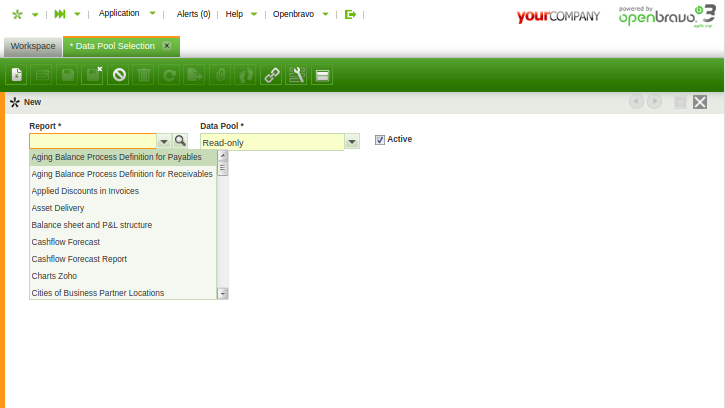725x408 pixels.
Task: Expand the Help menu arrow
Action: [254, 14]
